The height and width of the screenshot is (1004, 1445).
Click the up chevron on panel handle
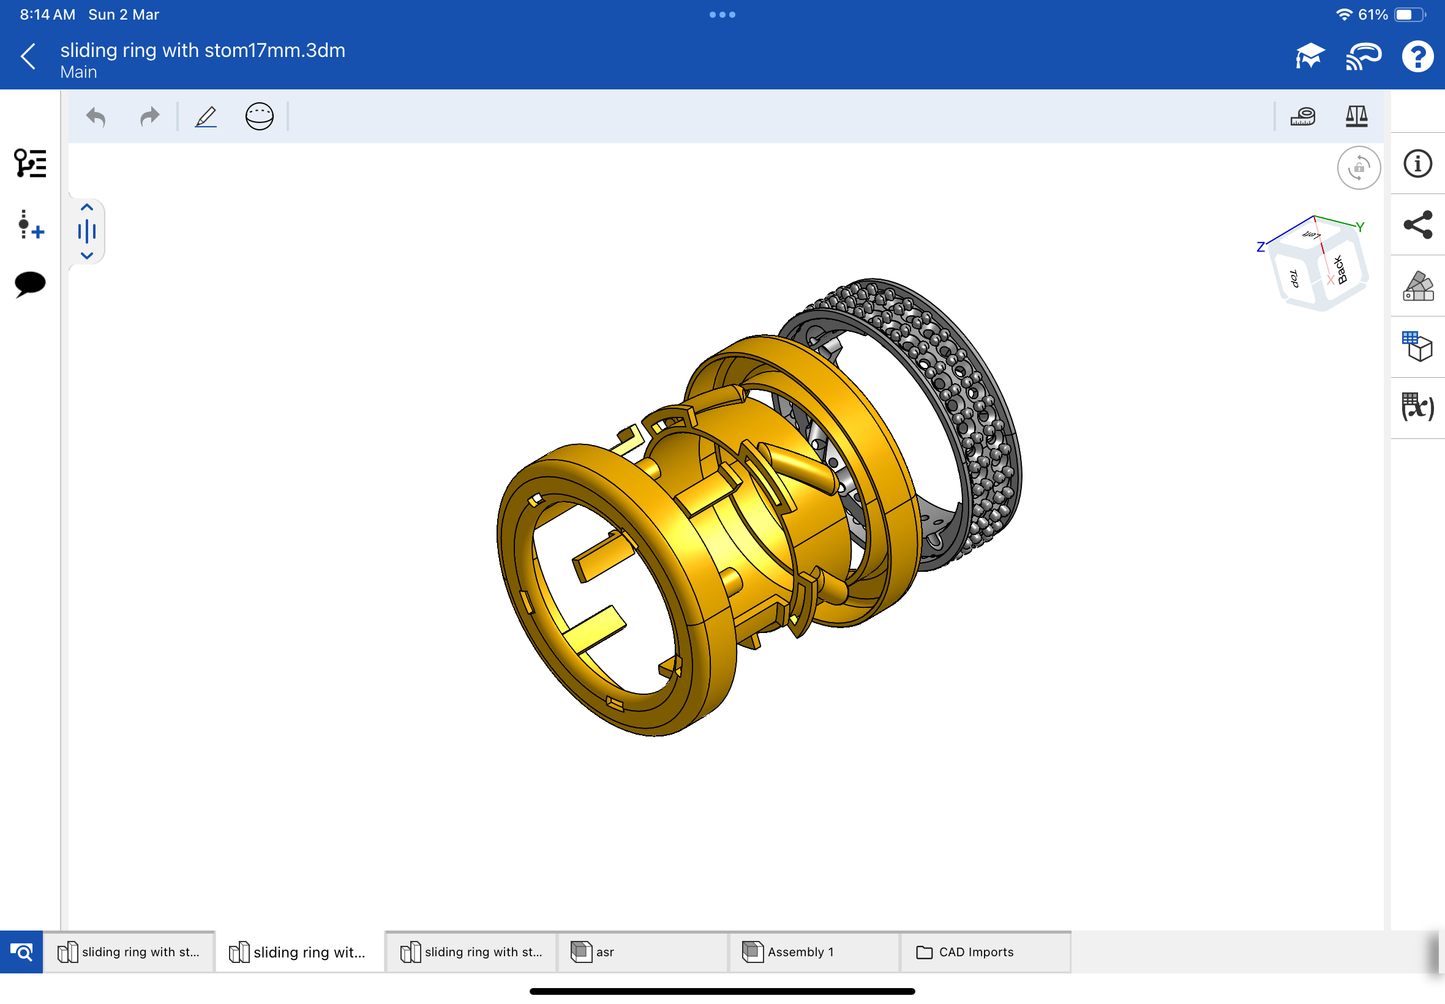point(87,208)
